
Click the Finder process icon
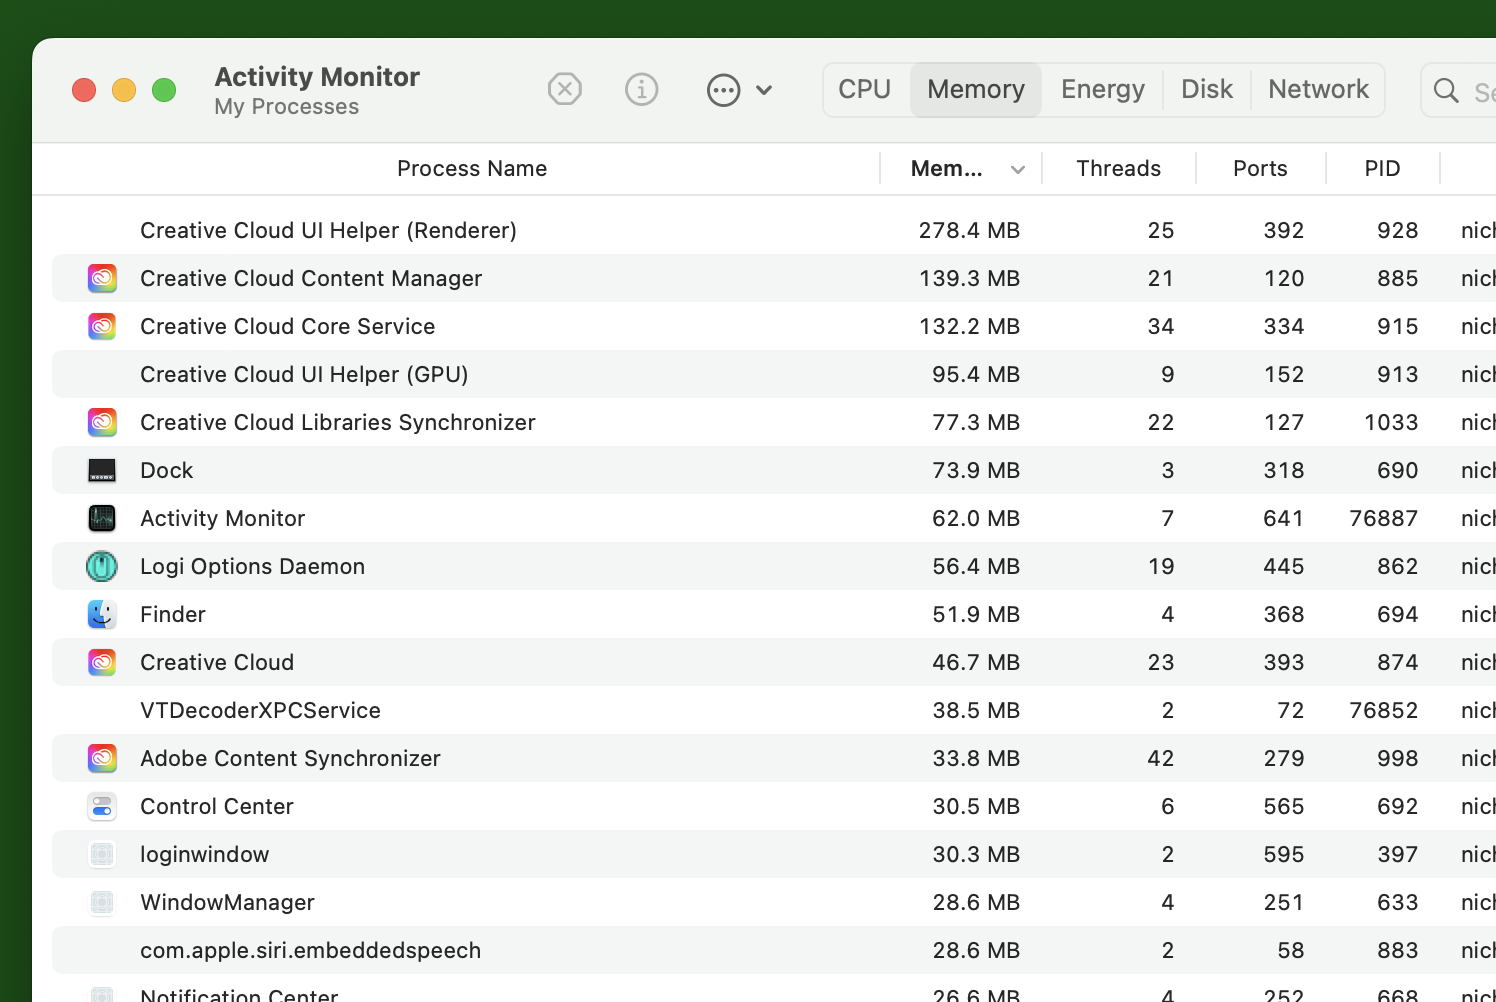102,614
